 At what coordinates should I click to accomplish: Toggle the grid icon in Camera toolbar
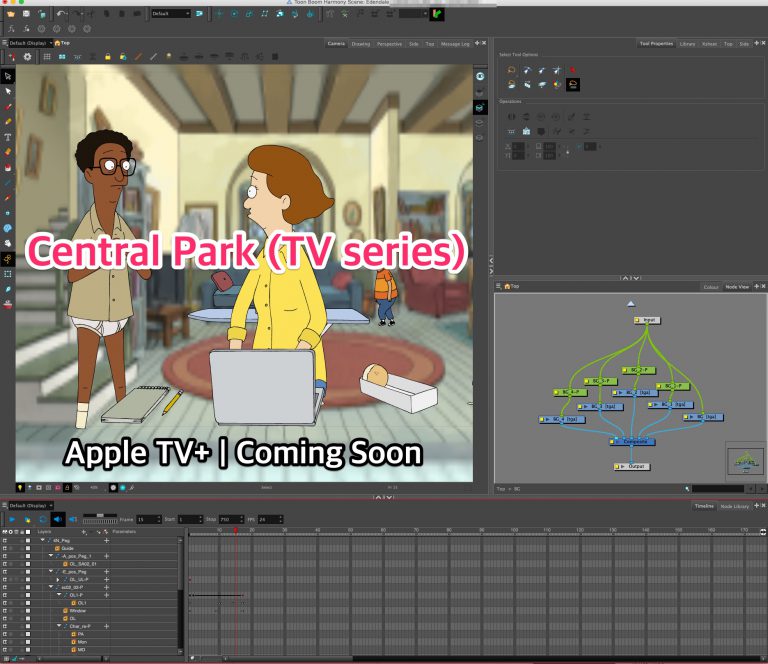point(47,57)
